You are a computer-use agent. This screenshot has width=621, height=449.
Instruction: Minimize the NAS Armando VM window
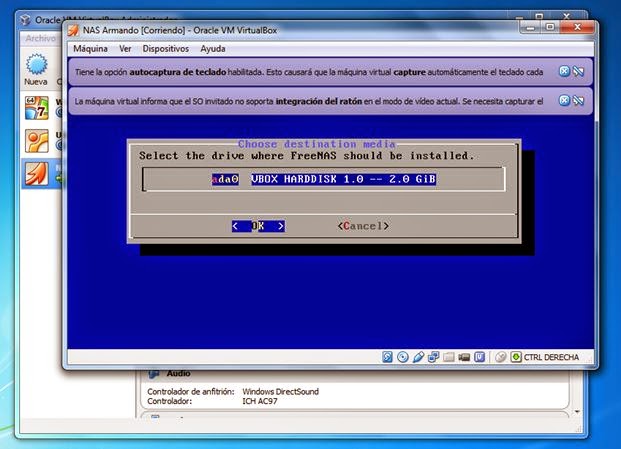(531, 27)
